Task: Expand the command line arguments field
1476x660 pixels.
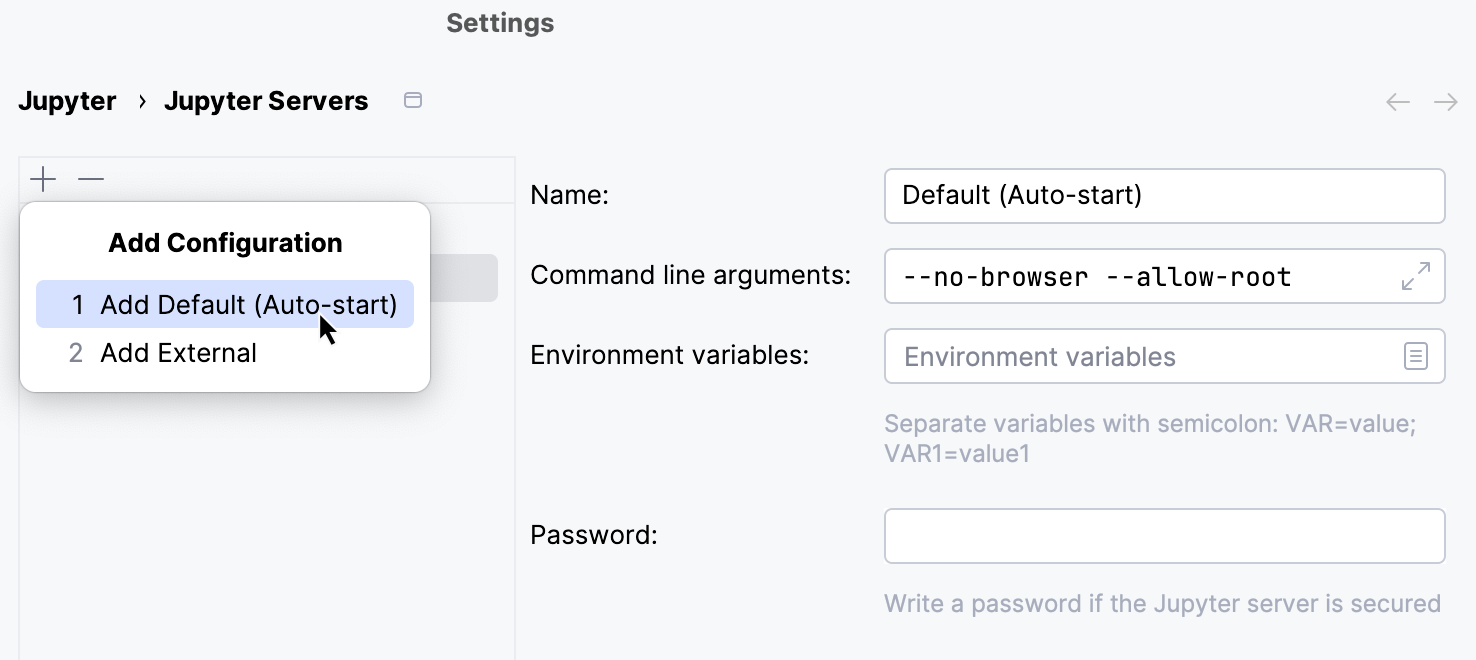Action: click(1415, 276)
